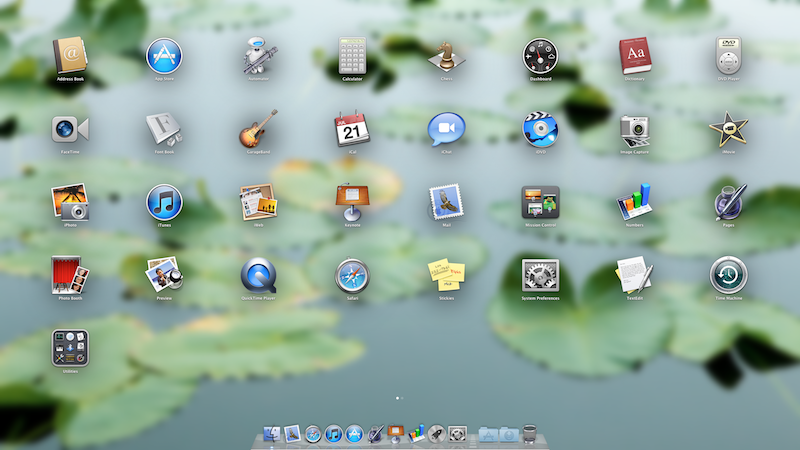Launch Calculator
Image resolution: width=800 pixels, height=450 pixels.
353,55
